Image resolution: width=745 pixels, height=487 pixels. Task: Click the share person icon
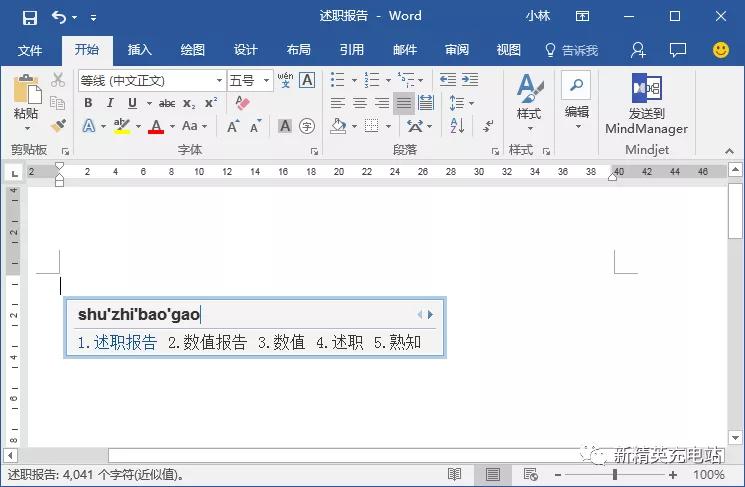point(638,50)
